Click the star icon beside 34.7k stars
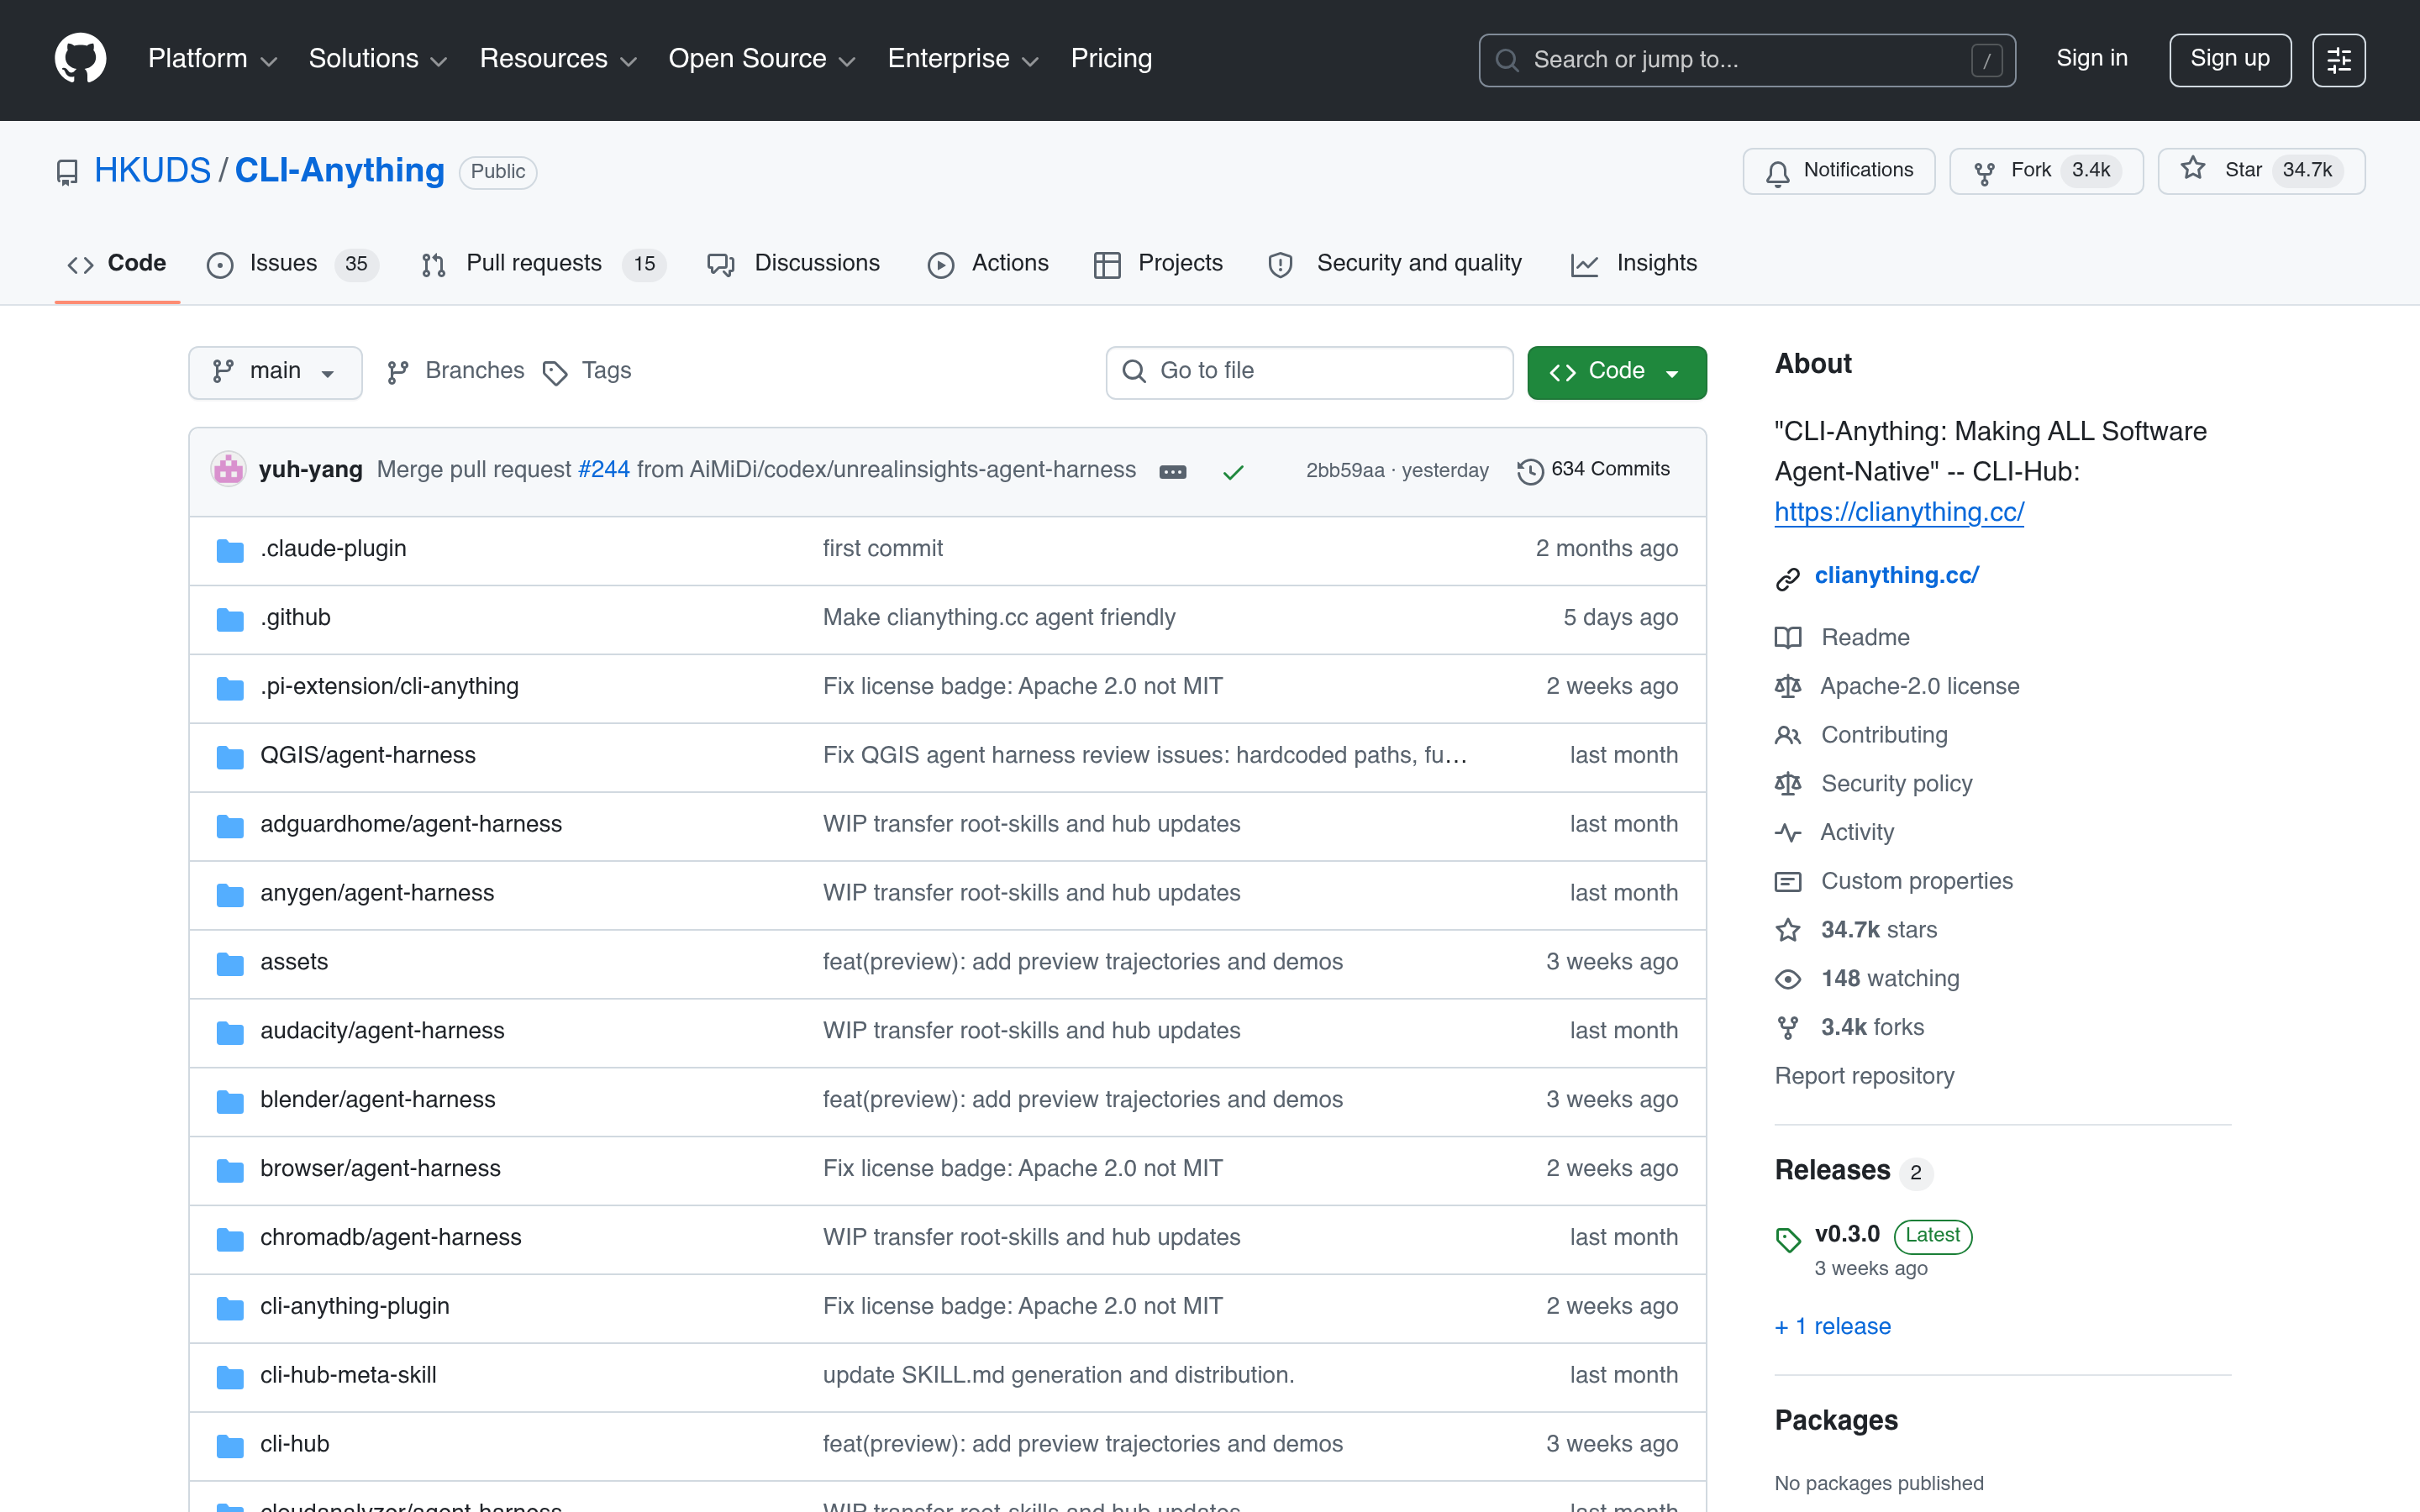This screenshot has height=1512, width=2420. [x=1788, y=930]
